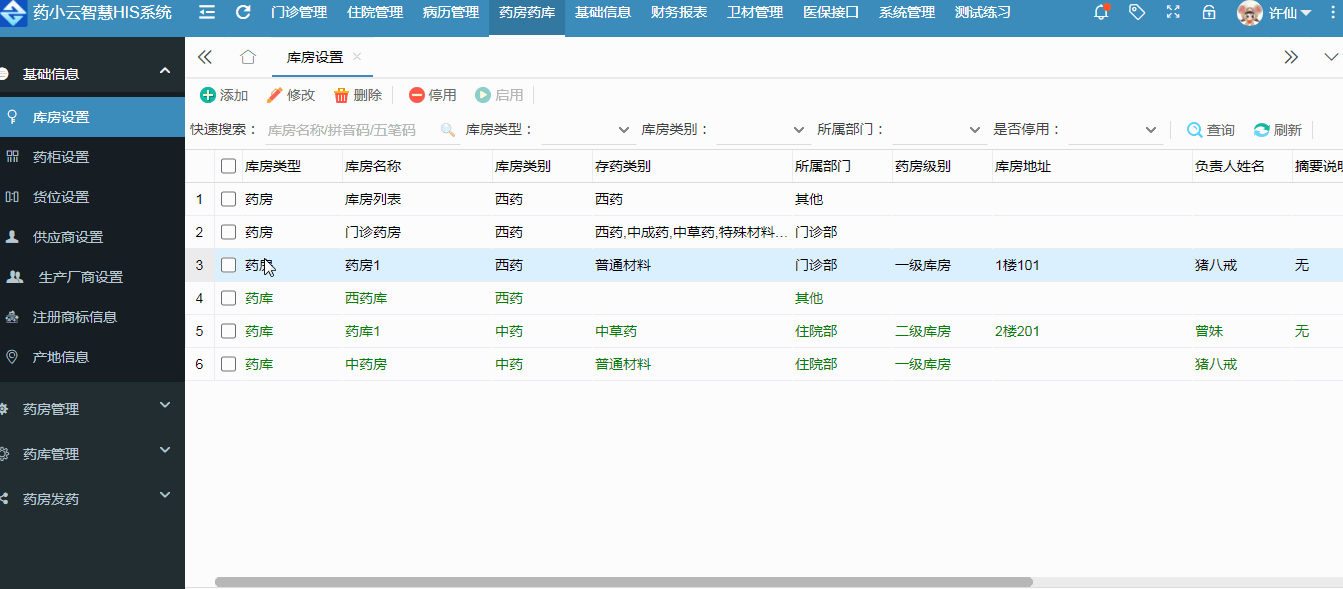Click the 二级库房 cell
The image size is (1343, 589).
coord(922,331)
